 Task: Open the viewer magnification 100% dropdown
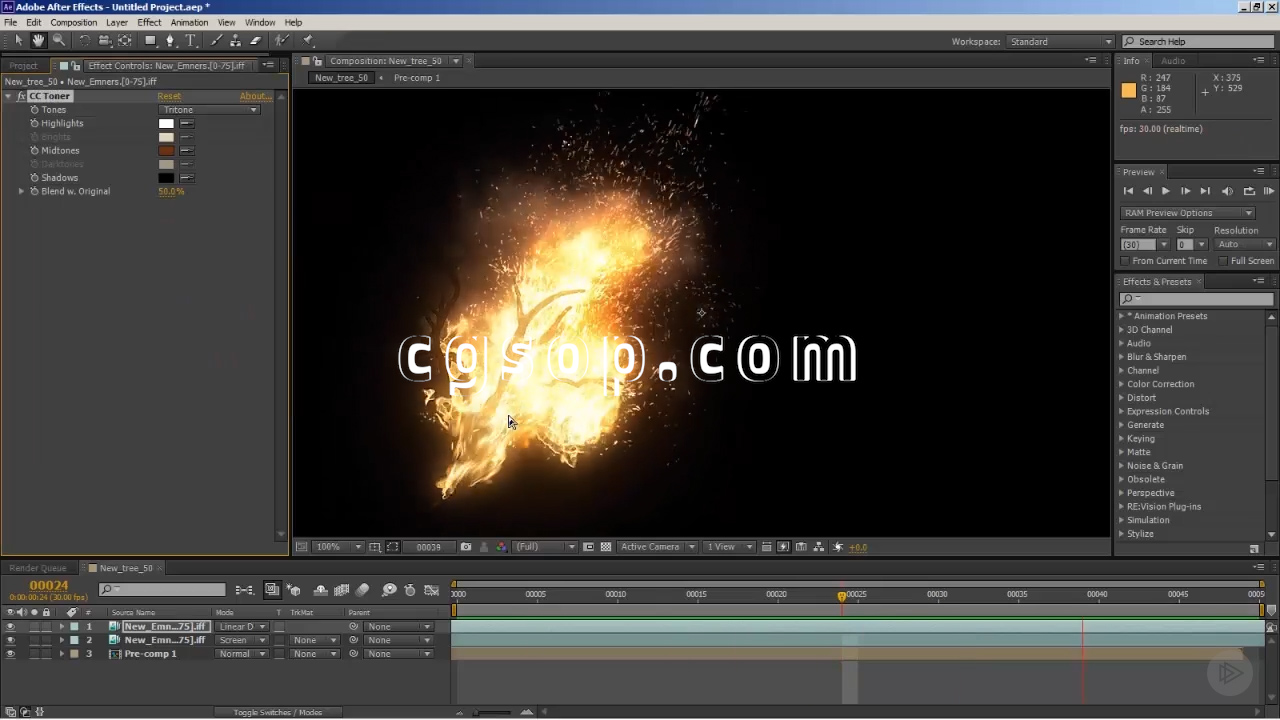pyautogui.click(x=338, y=547)
